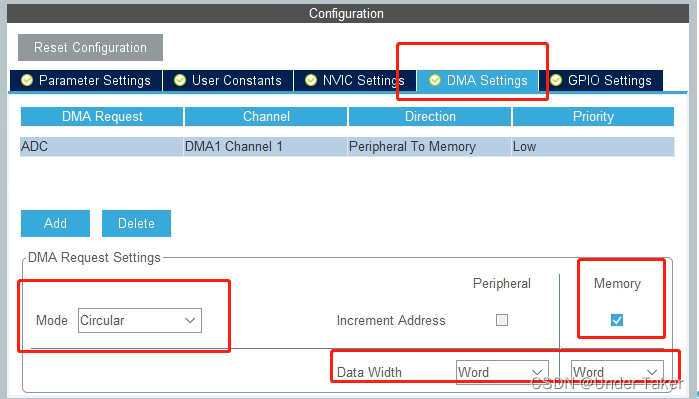Click the Low priority cell

593,147
